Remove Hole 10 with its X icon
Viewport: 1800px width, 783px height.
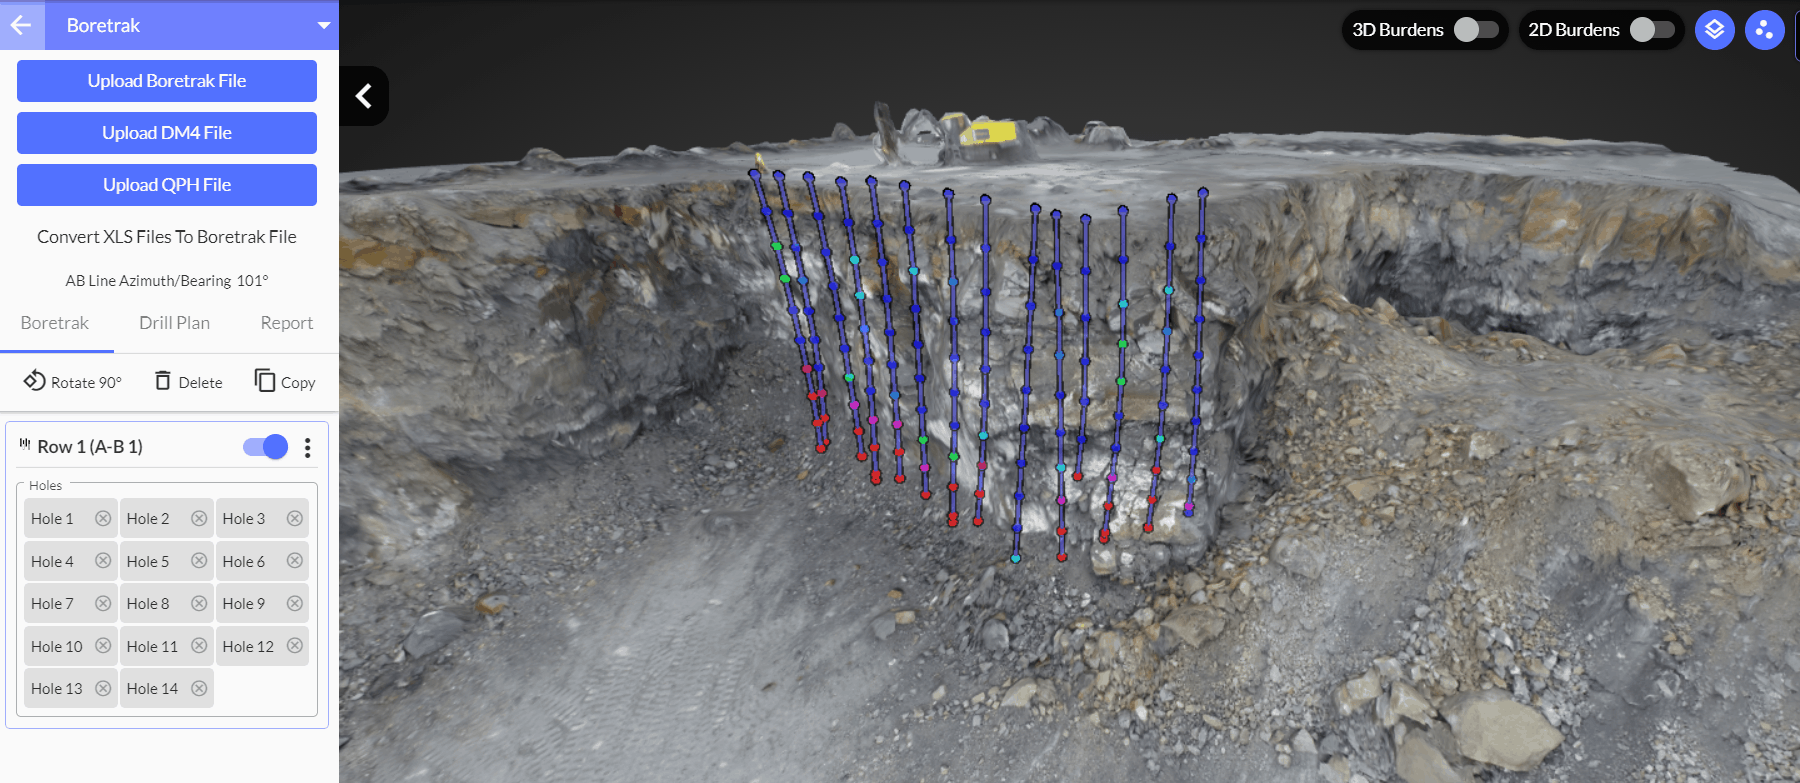tap(103, 646)
